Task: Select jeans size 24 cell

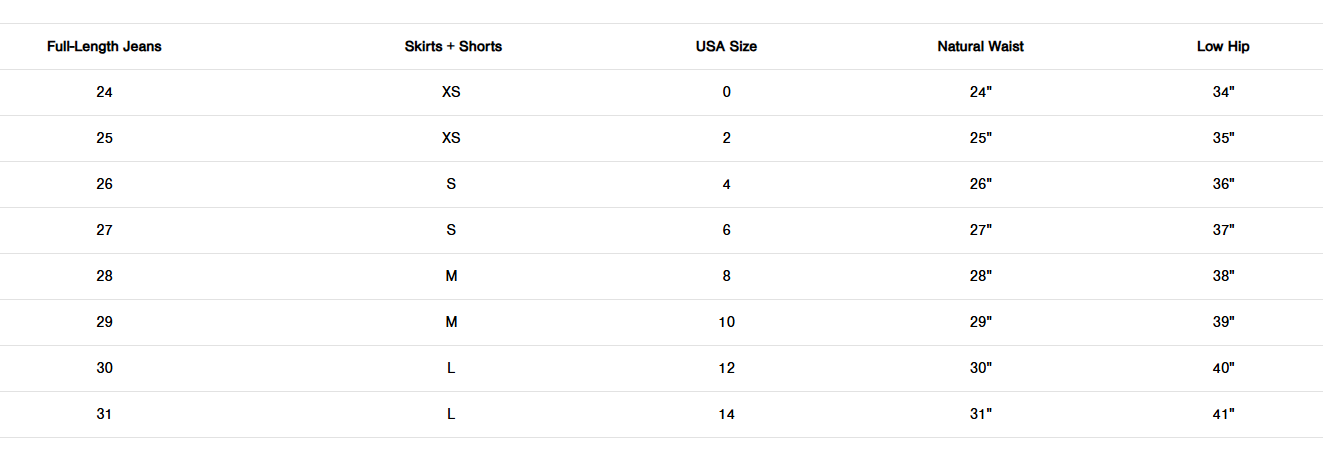Action: click(x=104, y=92)
